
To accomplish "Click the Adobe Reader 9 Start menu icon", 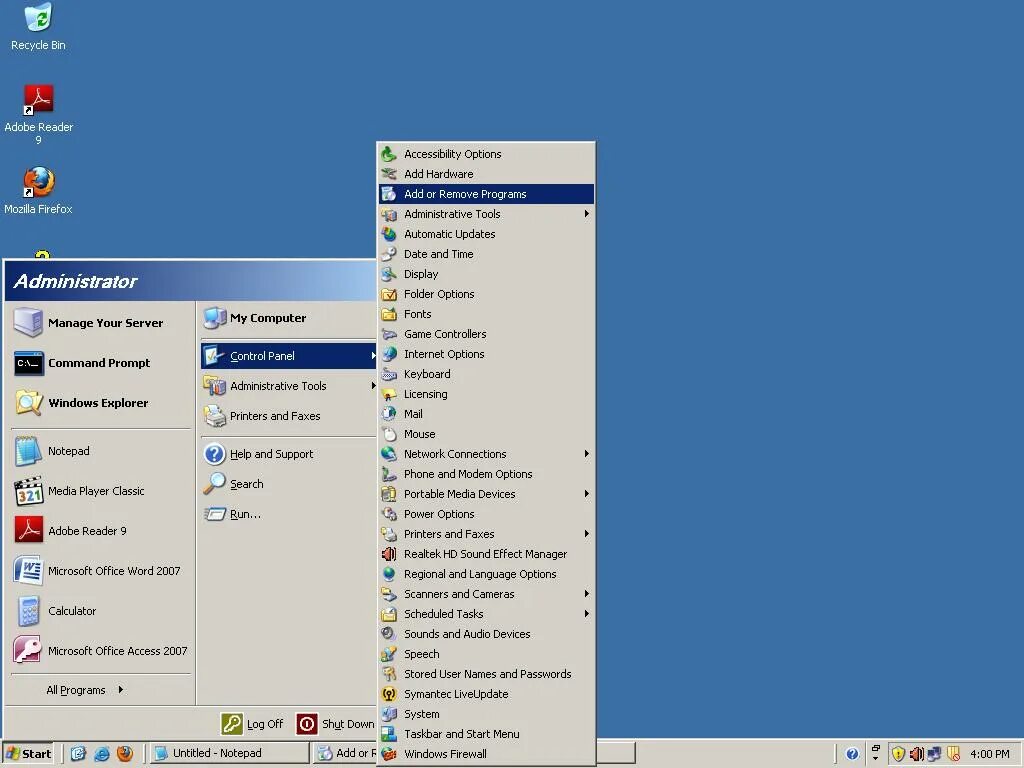I will click(28, 531).
